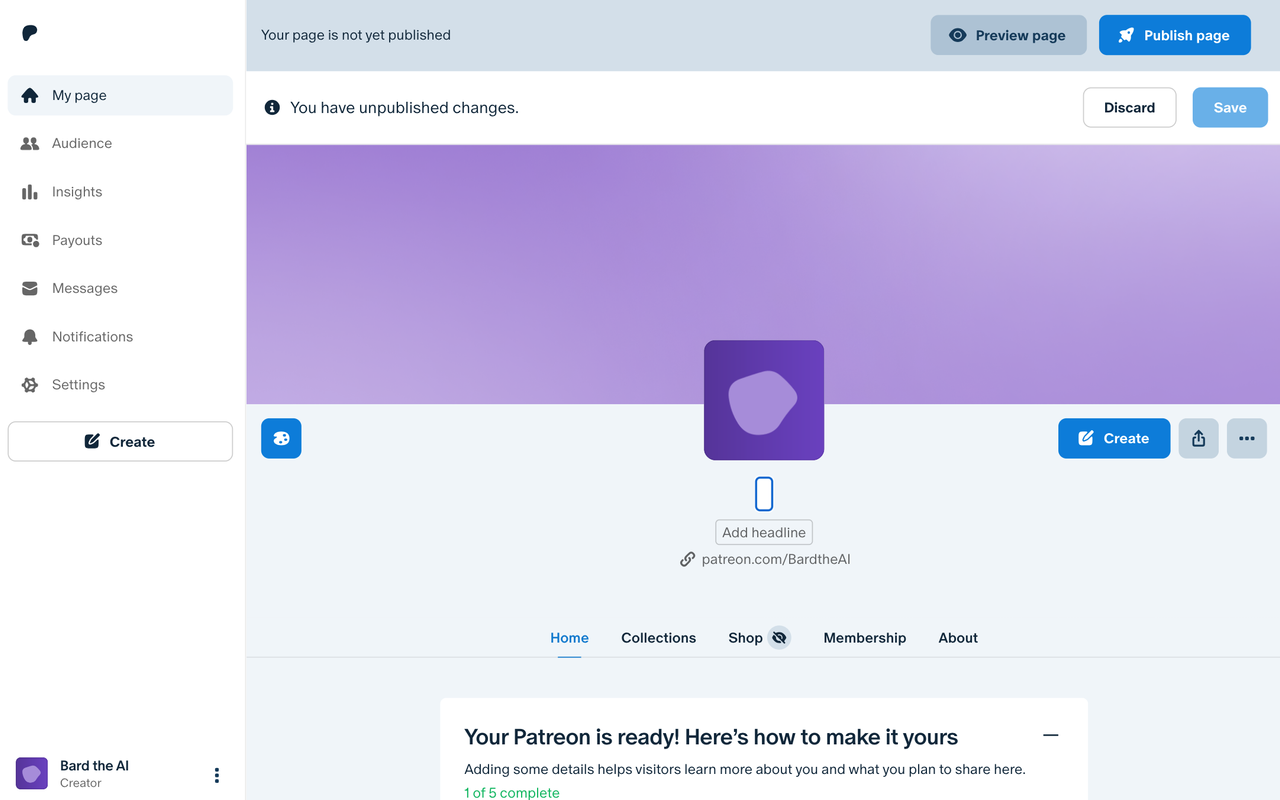The width and height of the screenshot is (1280, 800).
Task: Switch to the Collections tab
Action: 658,638
